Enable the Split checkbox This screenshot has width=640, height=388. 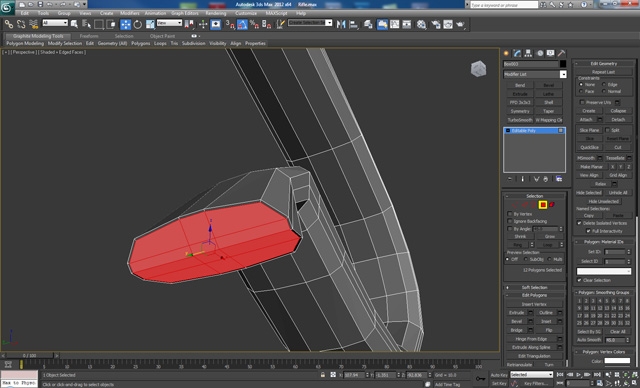[x=607, y=130]
